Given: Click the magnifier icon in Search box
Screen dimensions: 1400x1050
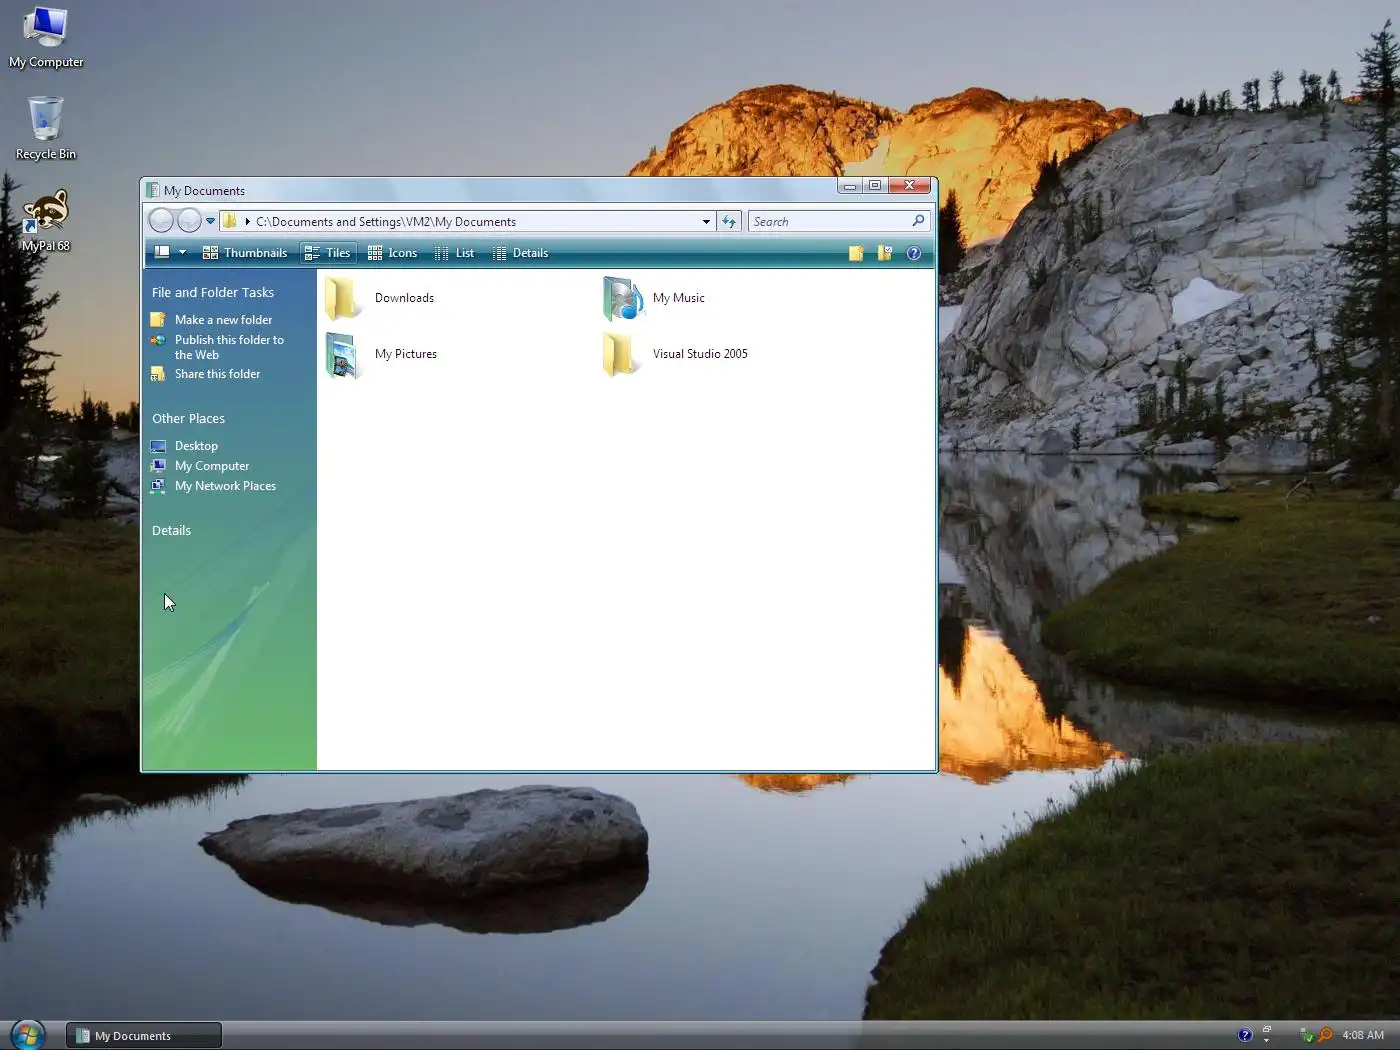Looking at the screenshot, I should 918,221.
